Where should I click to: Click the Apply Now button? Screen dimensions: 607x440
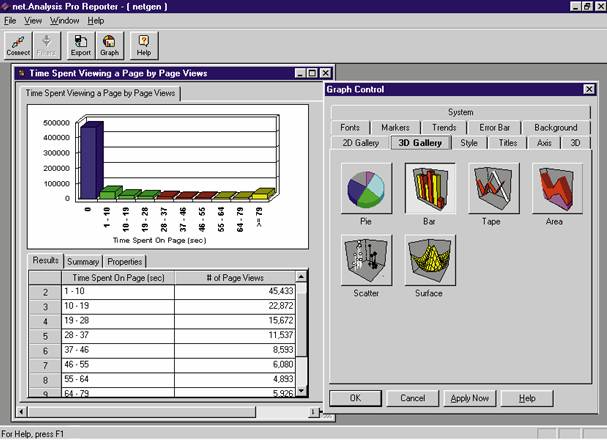470,398
